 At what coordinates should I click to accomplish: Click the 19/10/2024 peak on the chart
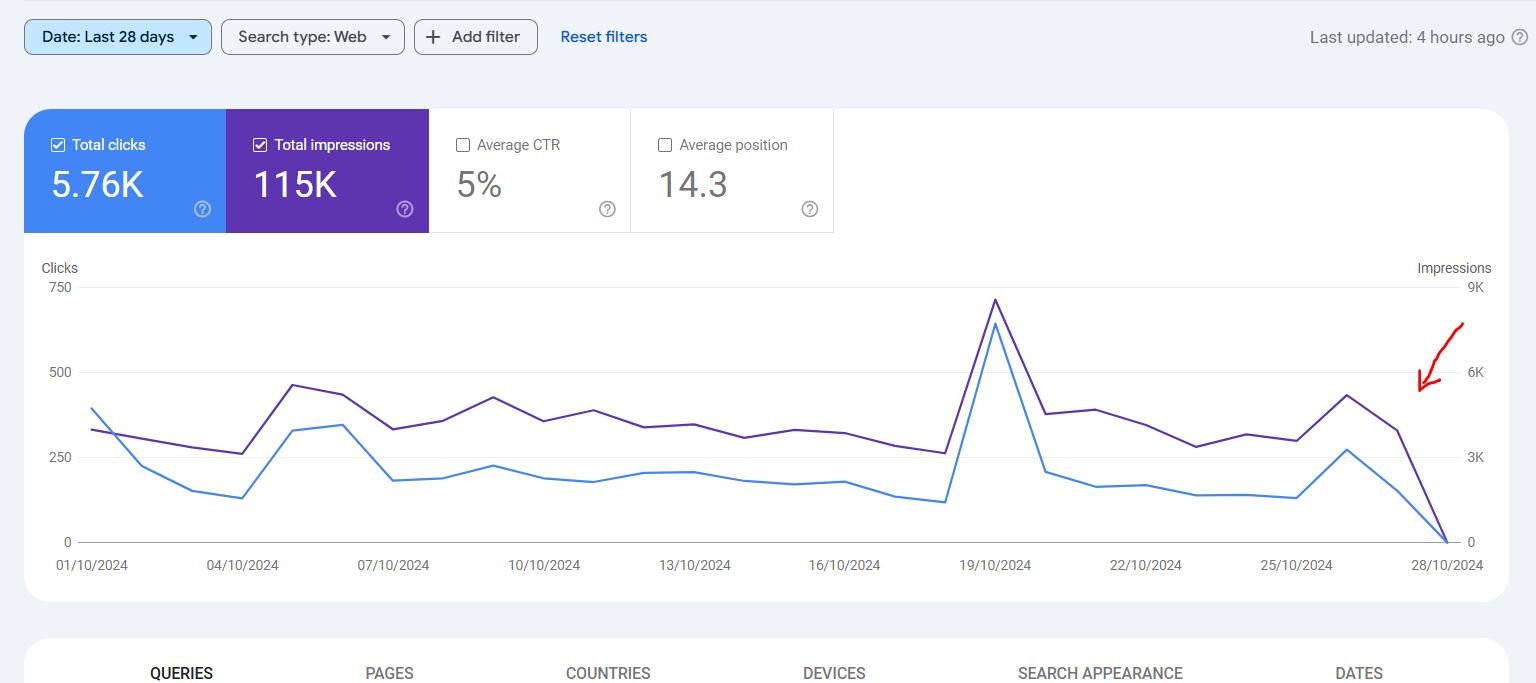click(995, 300)
